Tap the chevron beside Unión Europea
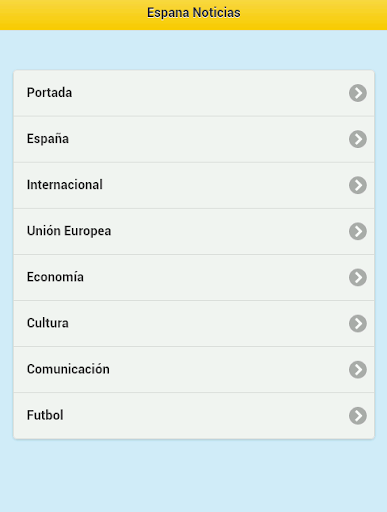Viewport: 387px width, 512px height. coord(358,231)
